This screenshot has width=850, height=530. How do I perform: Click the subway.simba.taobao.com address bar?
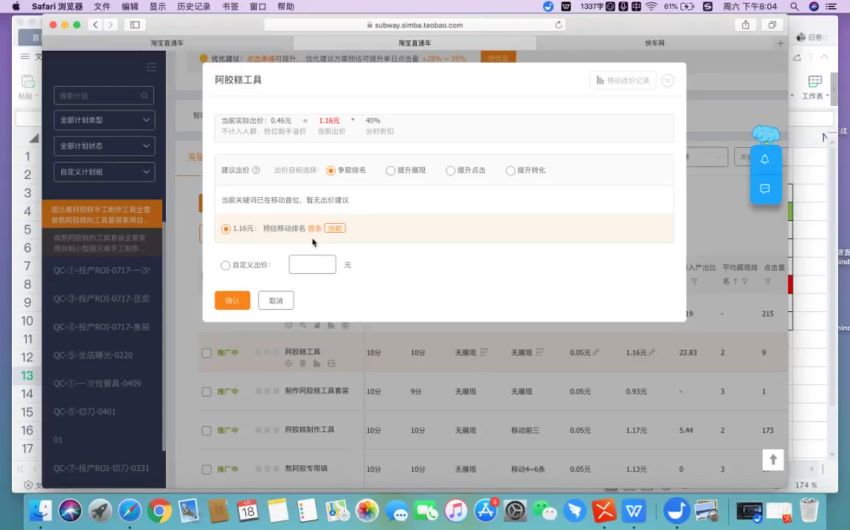(415, 25)
